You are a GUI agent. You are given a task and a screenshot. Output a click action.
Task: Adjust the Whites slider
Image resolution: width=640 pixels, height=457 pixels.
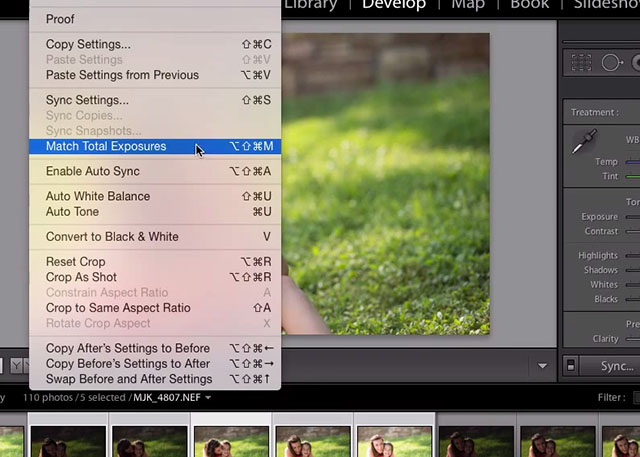632,285
